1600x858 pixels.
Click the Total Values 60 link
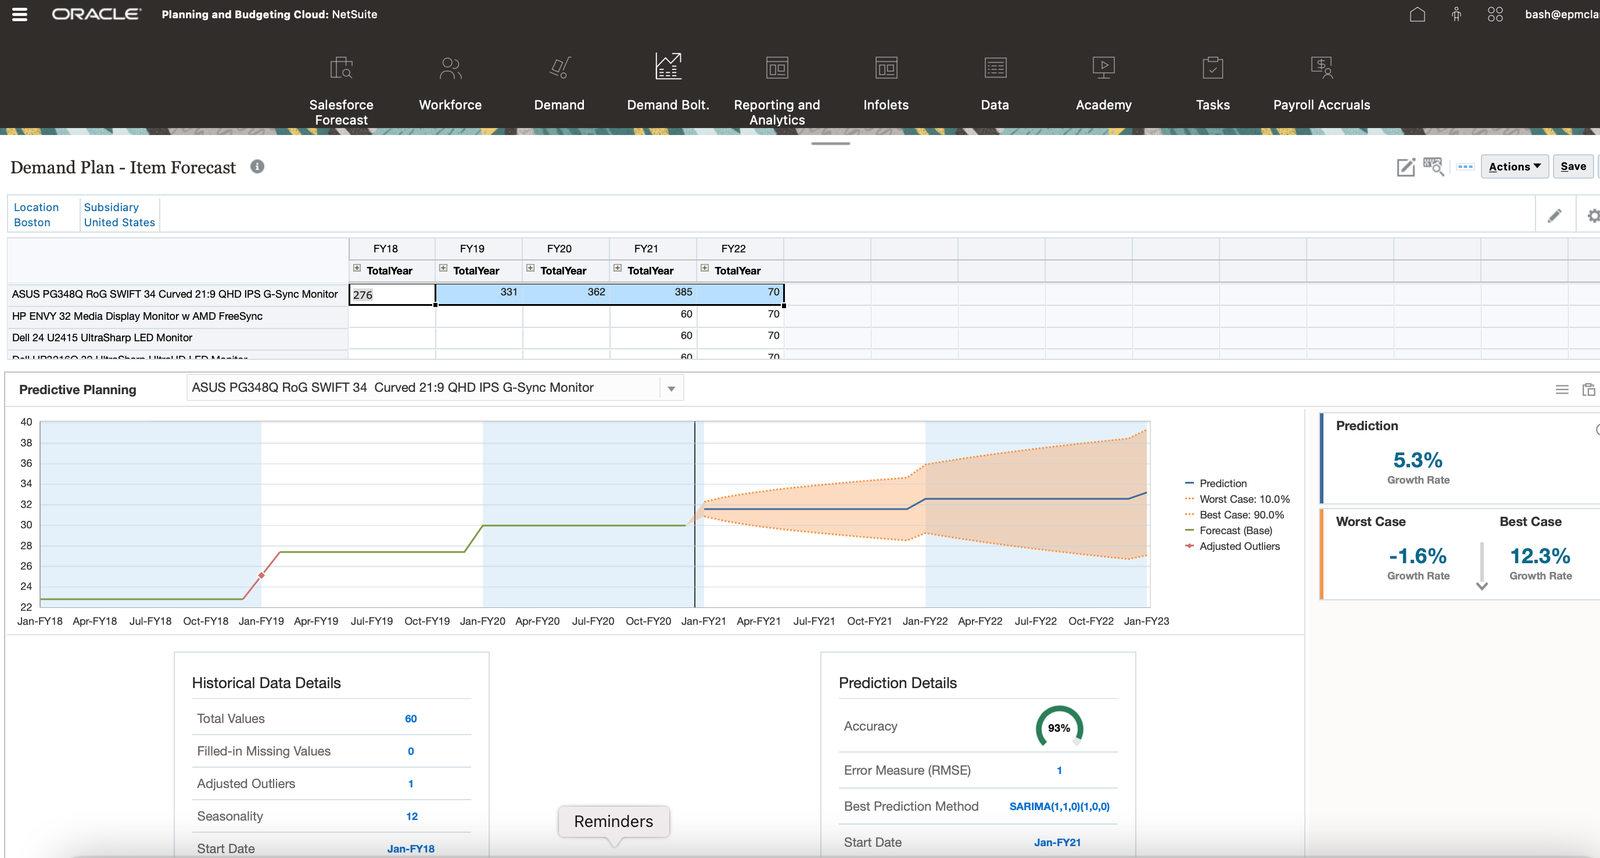[411, 719]
